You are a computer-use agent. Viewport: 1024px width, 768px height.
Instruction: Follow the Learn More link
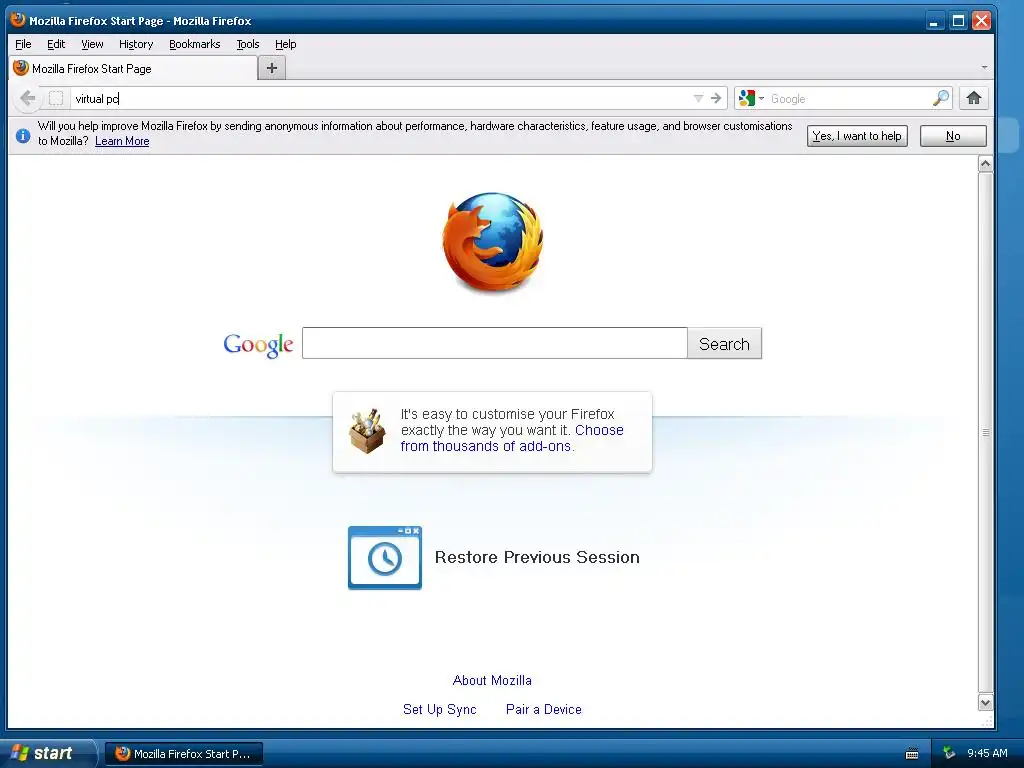click(x=122, y=141)
